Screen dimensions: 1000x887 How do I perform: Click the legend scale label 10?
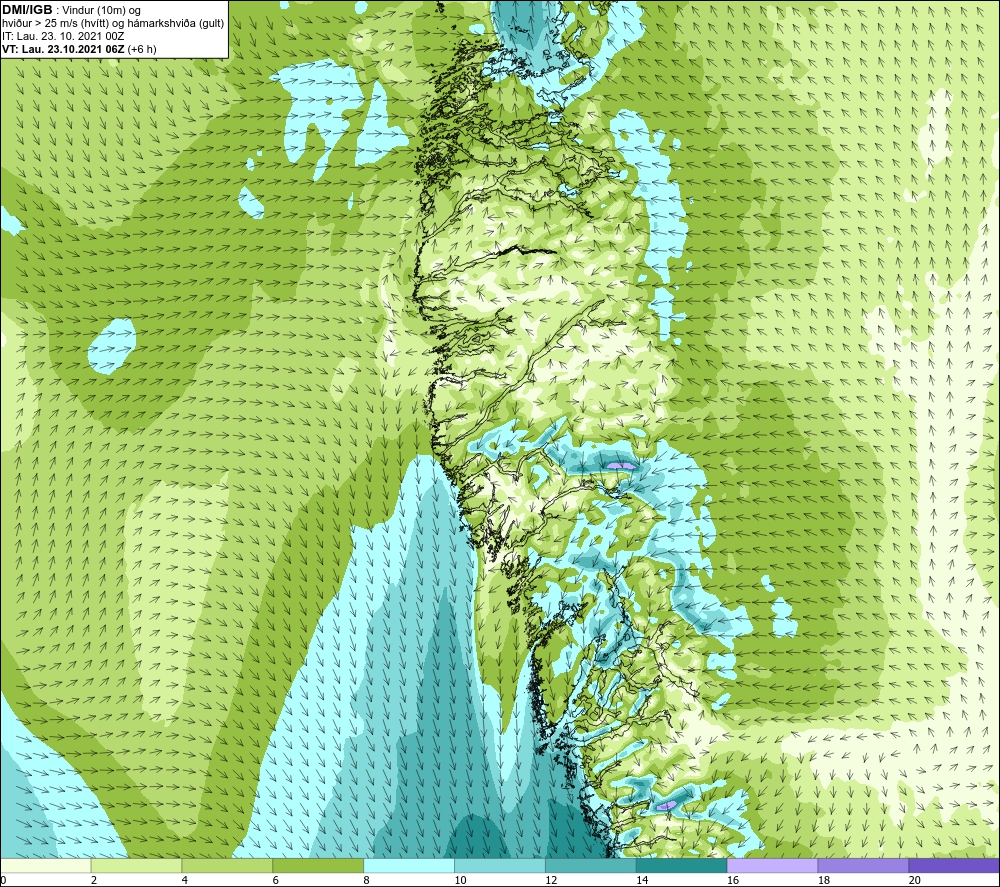coord(460,880)
